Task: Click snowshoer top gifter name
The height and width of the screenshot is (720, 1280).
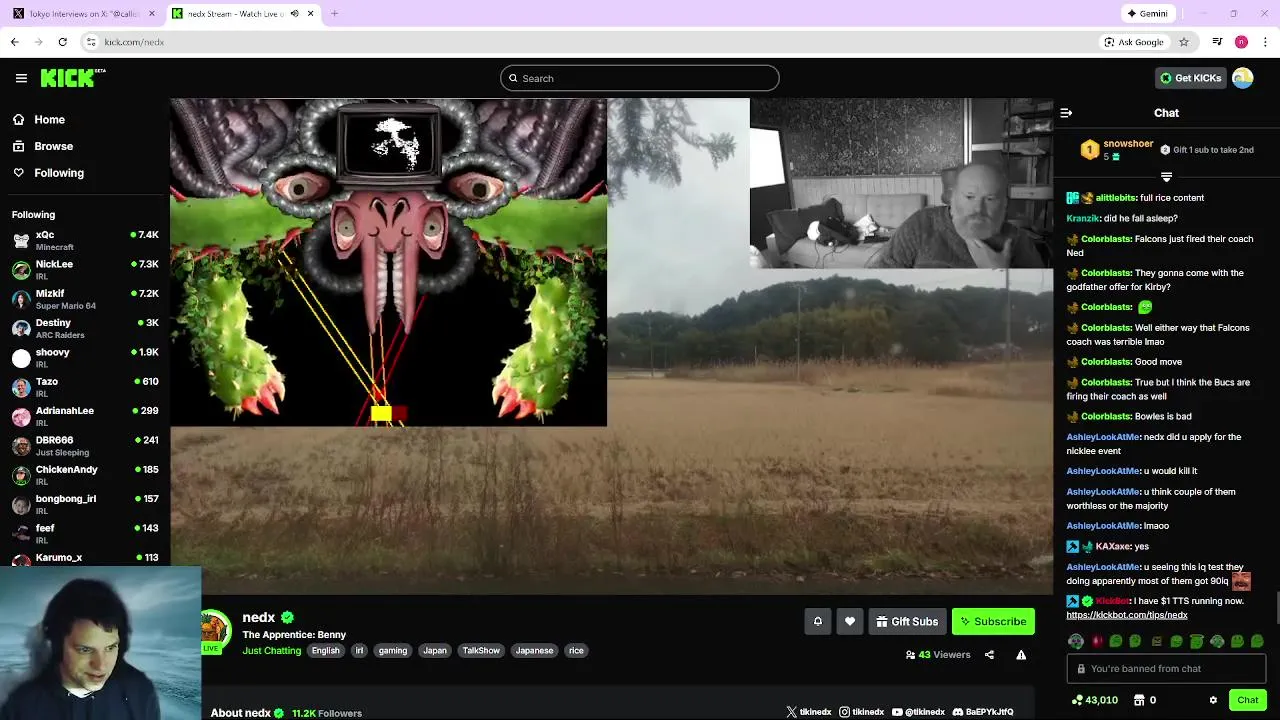Action: 1128,144
